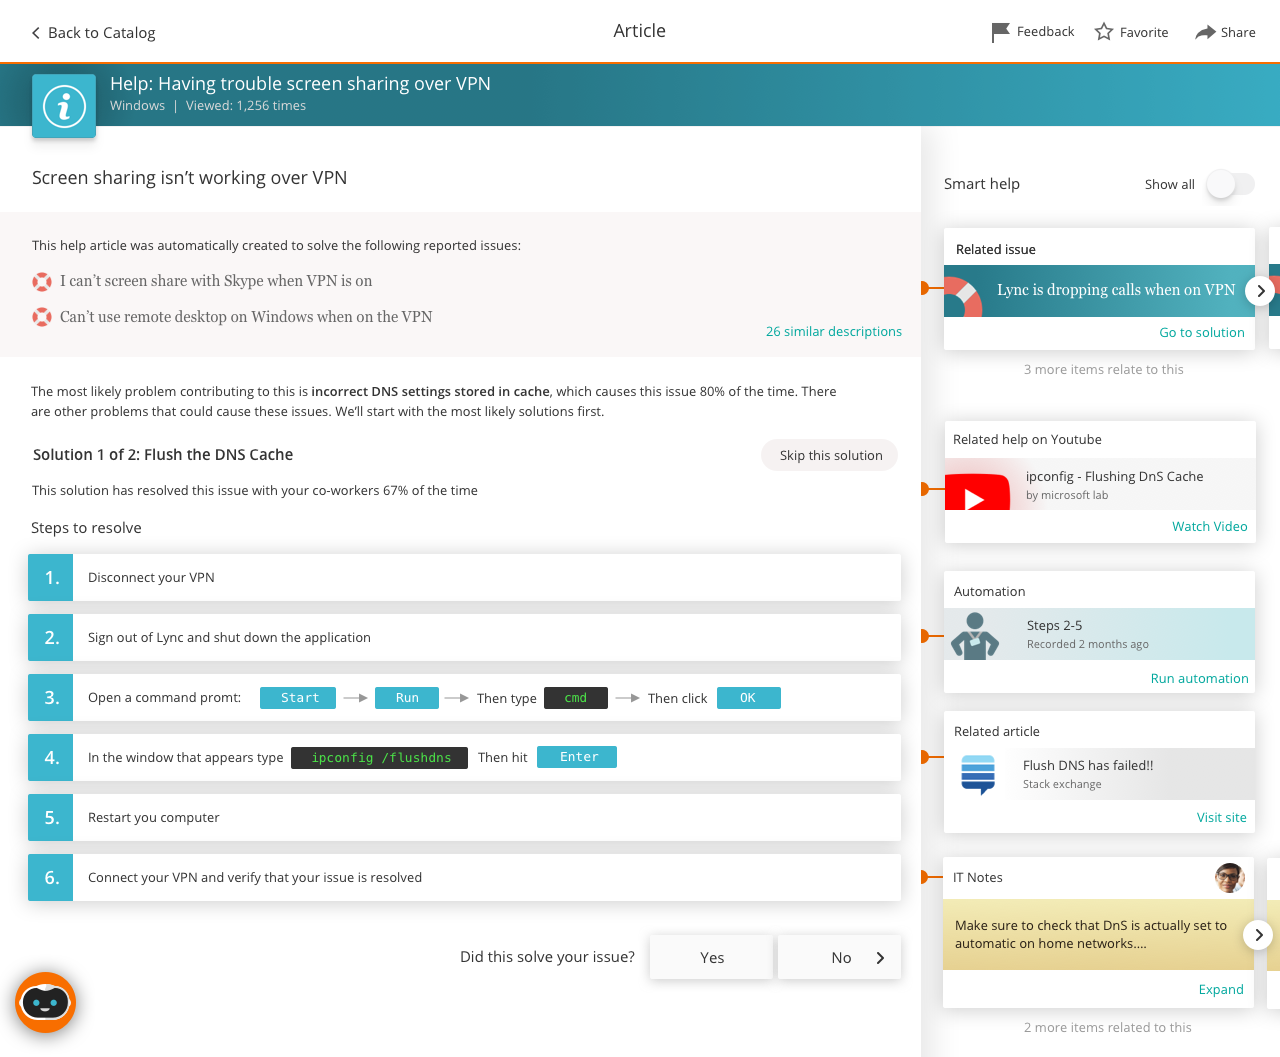Click the automation person icon
Viewport: 1280px width, 1057px height.
[x=975, y=636]
